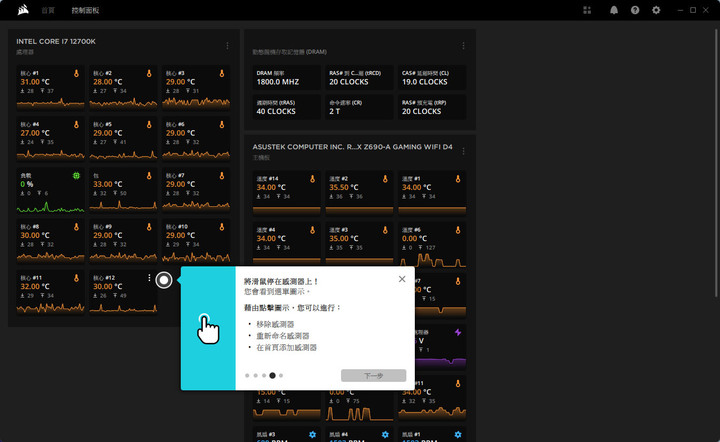This screenshot has width=720, height=442.
Task: Open the notifications bell
Action: pos(613,10)
